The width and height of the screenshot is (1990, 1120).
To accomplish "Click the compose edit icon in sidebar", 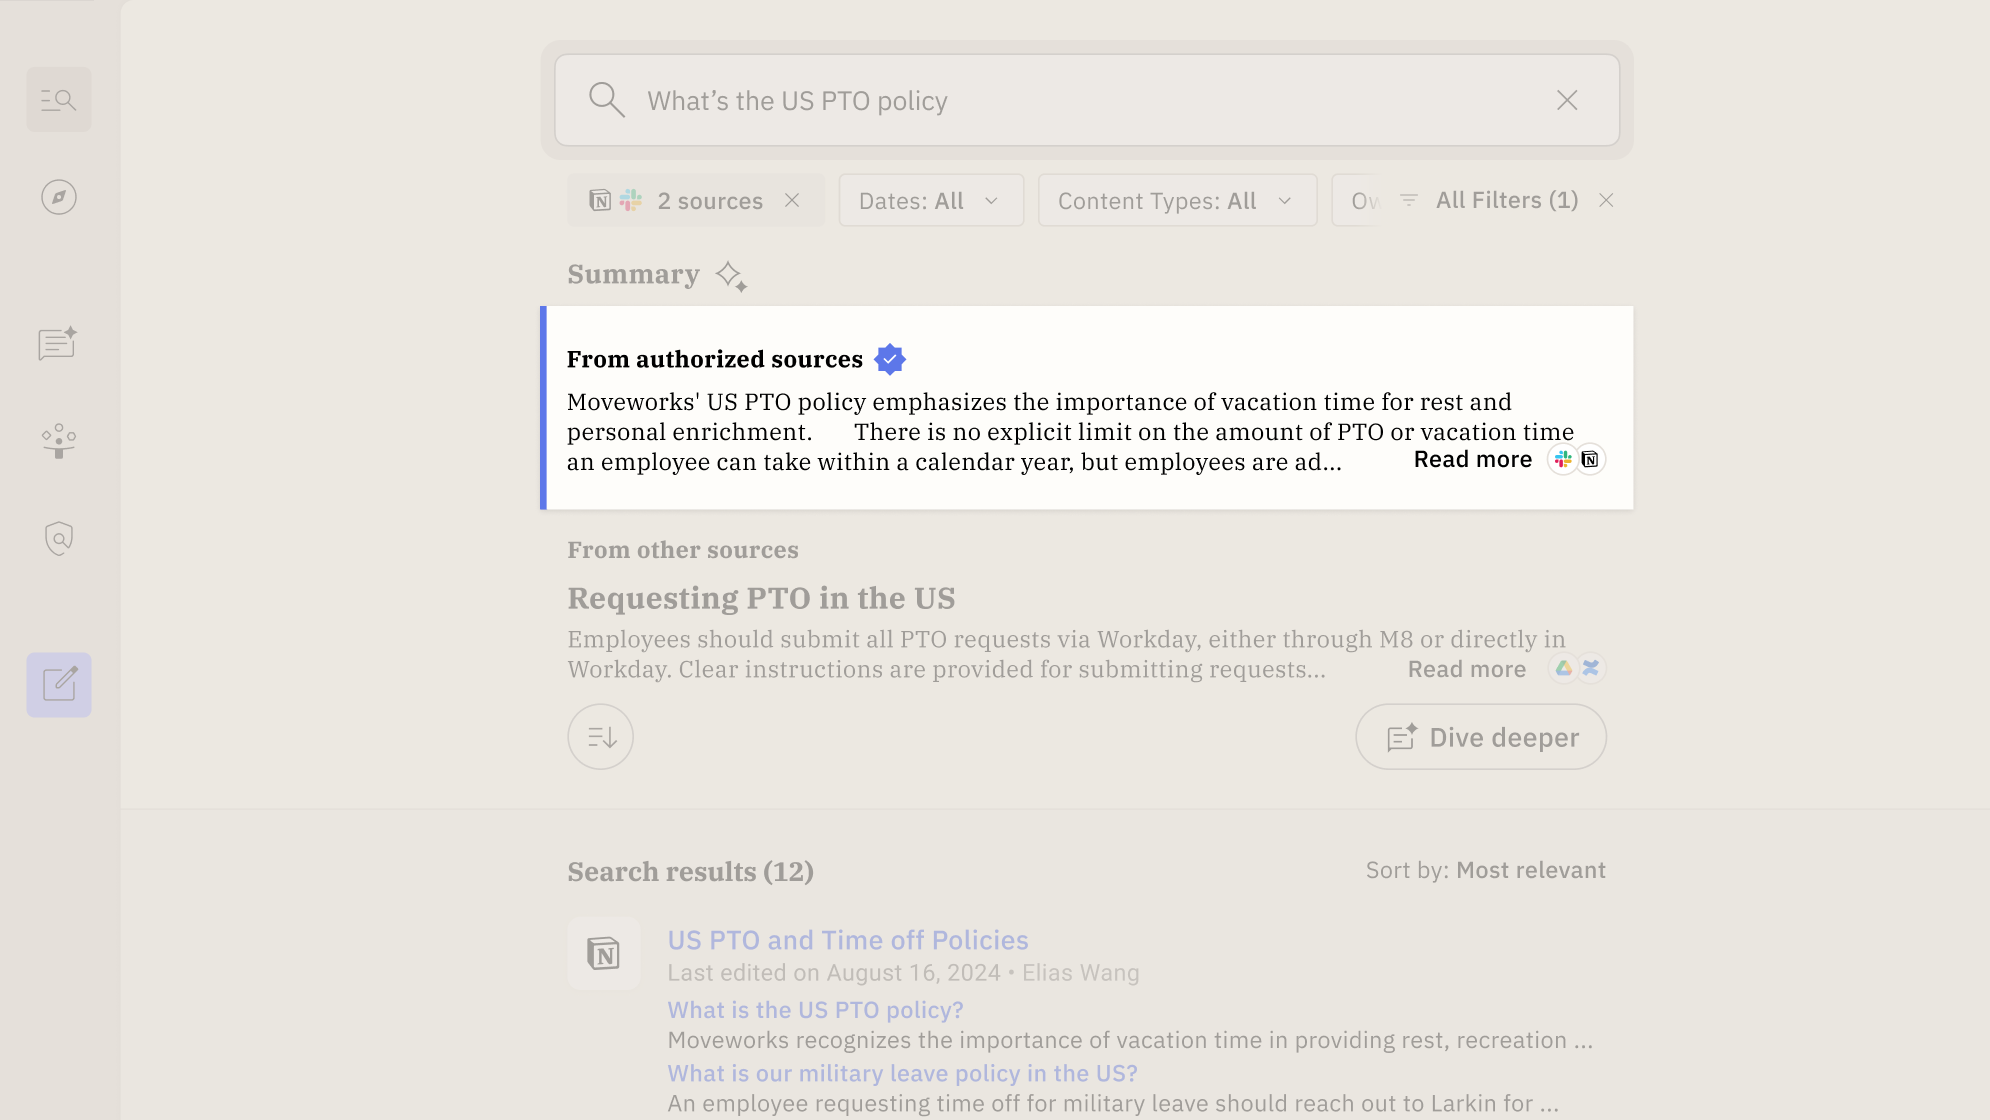I will tap(58, 685).
